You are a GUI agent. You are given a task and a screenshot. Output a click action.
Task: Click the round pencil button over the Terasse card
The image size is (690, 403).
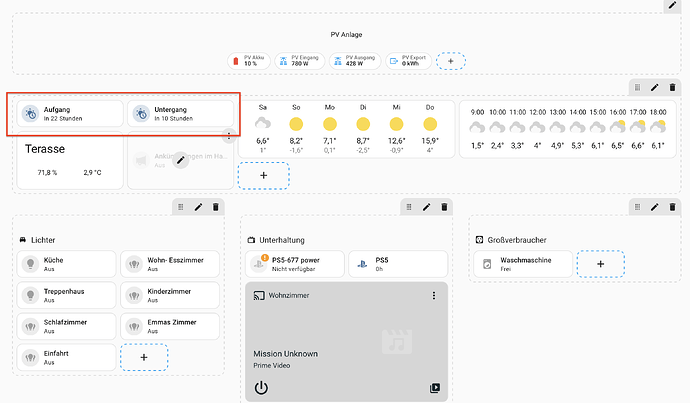tap(180, 159)
